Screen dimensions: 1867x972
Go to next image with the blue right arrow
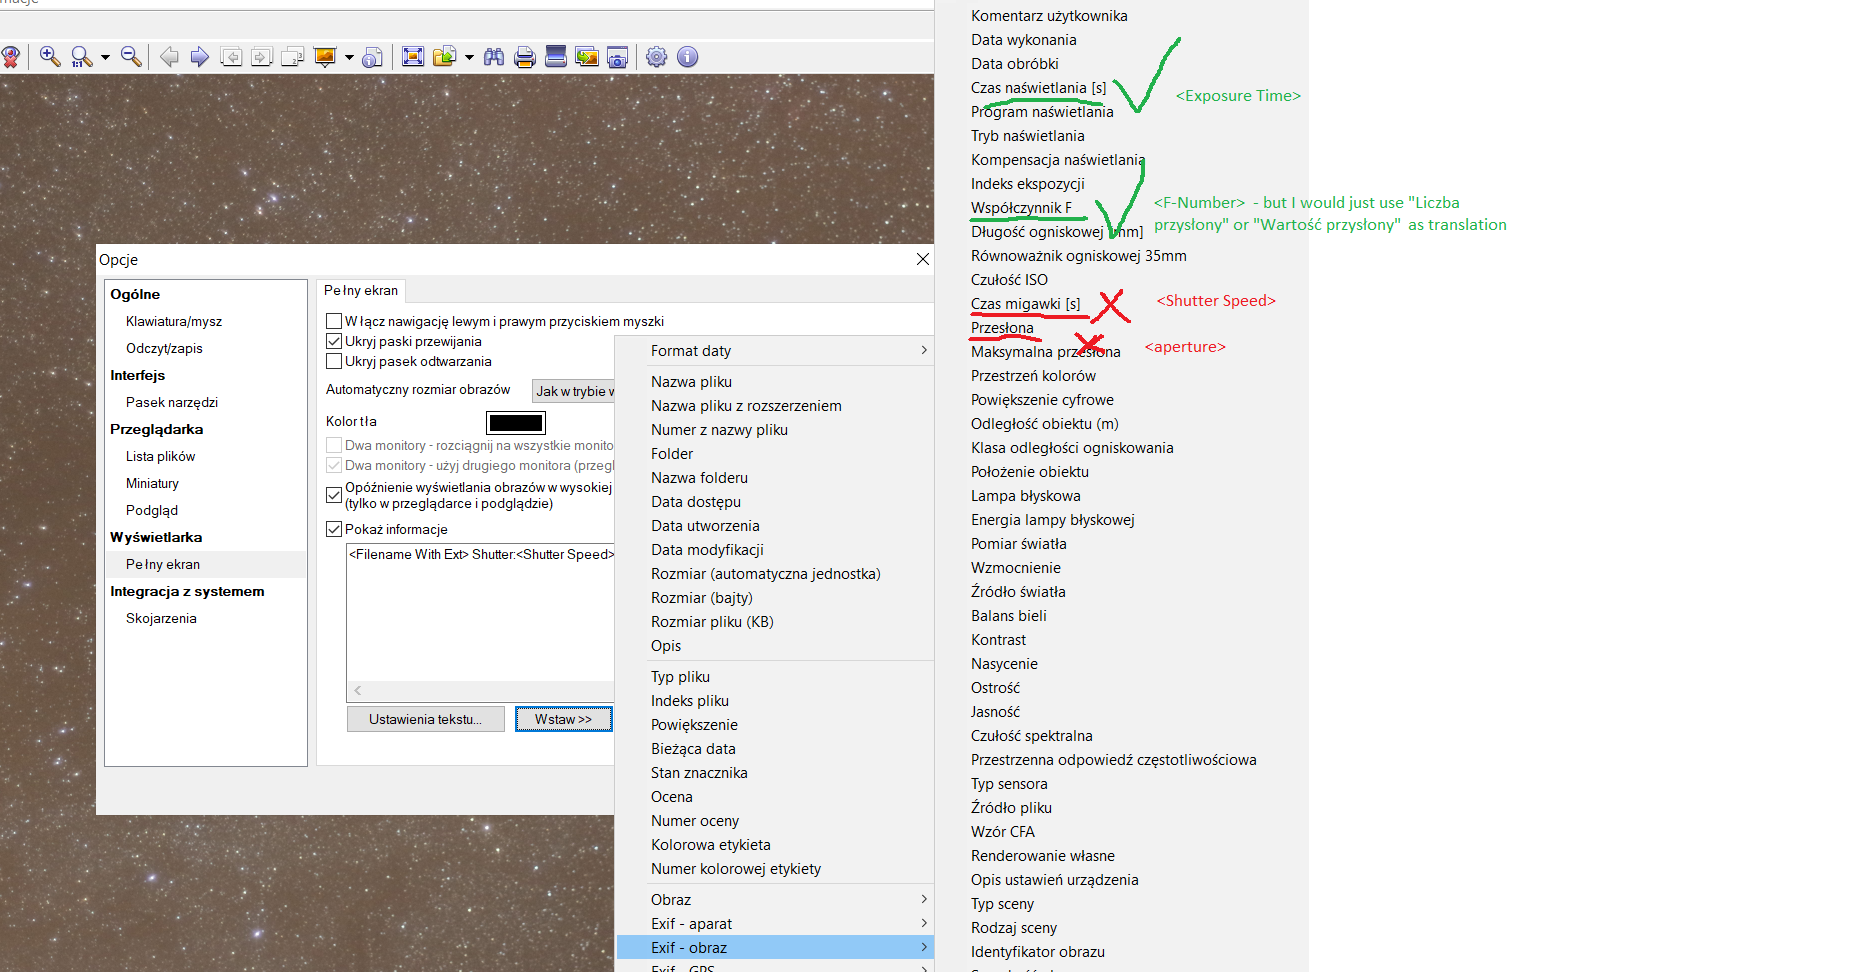point(200,57)
